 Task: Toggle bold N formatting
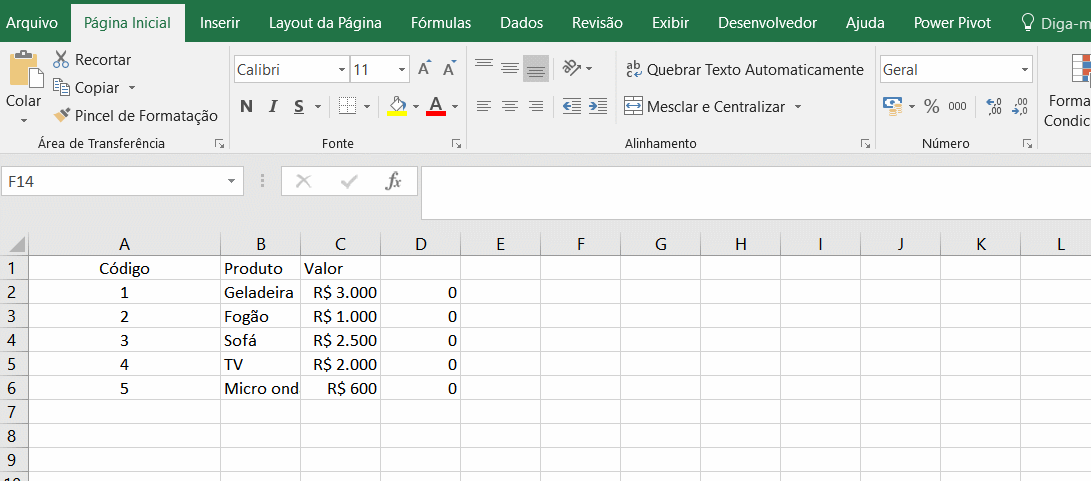246,106
